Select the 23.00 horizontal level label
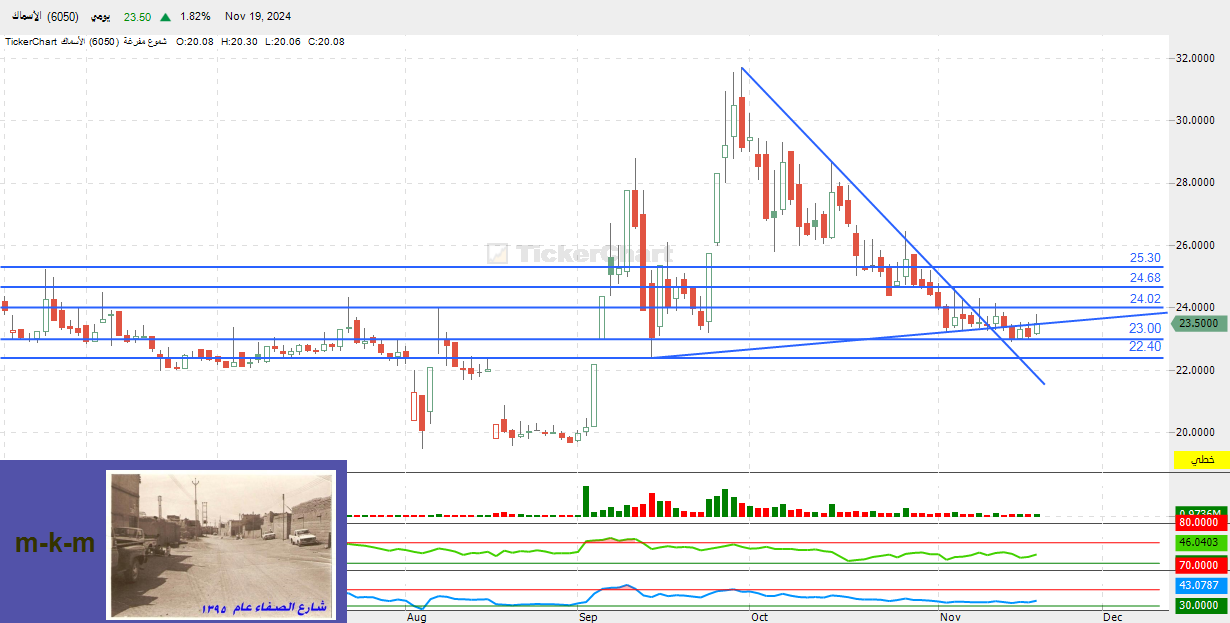This screenshot has height=623, width=1230. click(x=1145, y=328)
